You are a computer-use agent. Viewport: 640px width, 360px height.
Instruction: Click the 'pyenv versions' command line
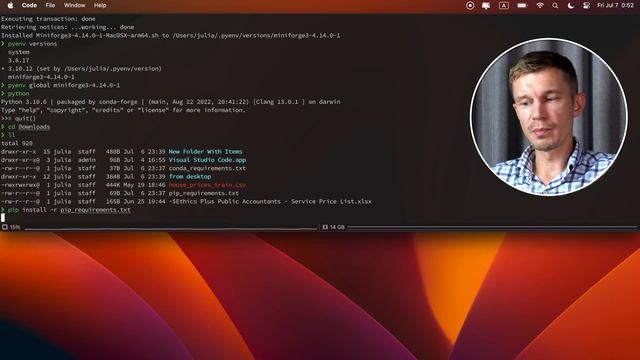[x=32, y=44]
